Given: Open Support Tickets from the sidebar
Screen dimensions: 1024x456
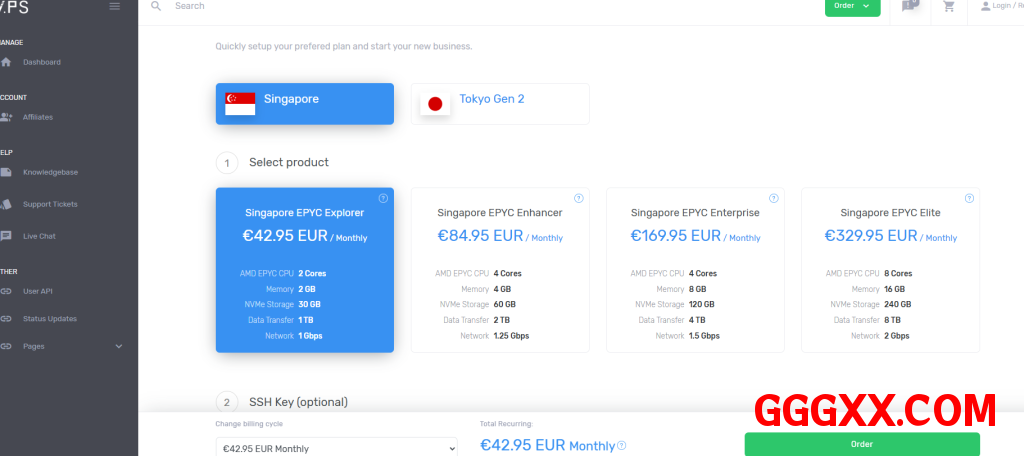Looking at the screenshot, I should point(50,204).
